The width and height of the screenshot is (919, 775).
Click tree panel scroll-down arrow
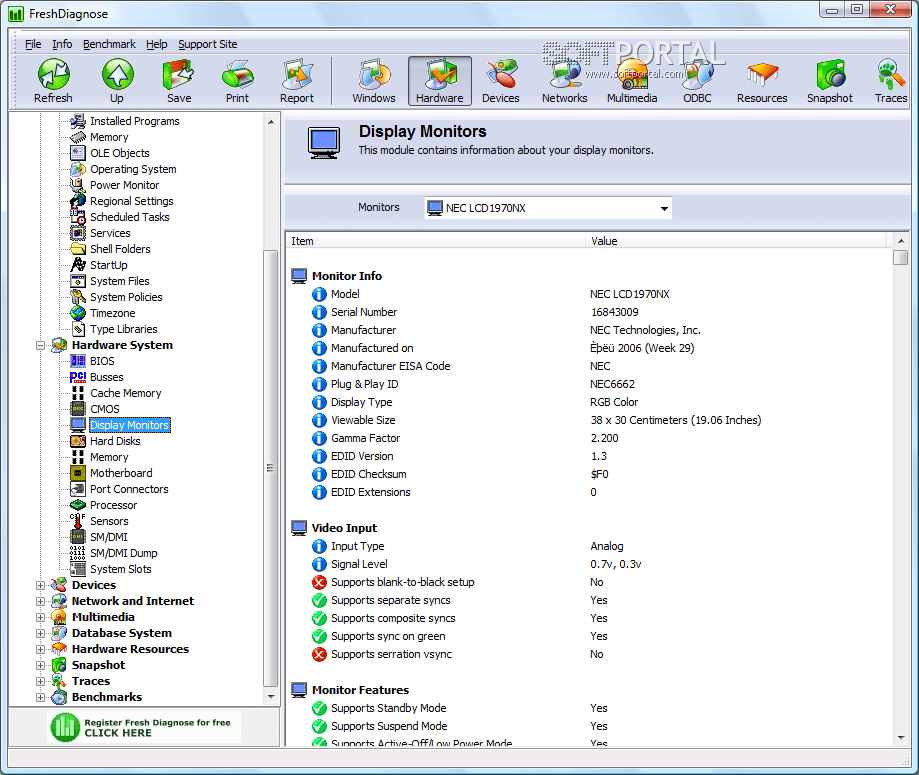tap(271, 697)
